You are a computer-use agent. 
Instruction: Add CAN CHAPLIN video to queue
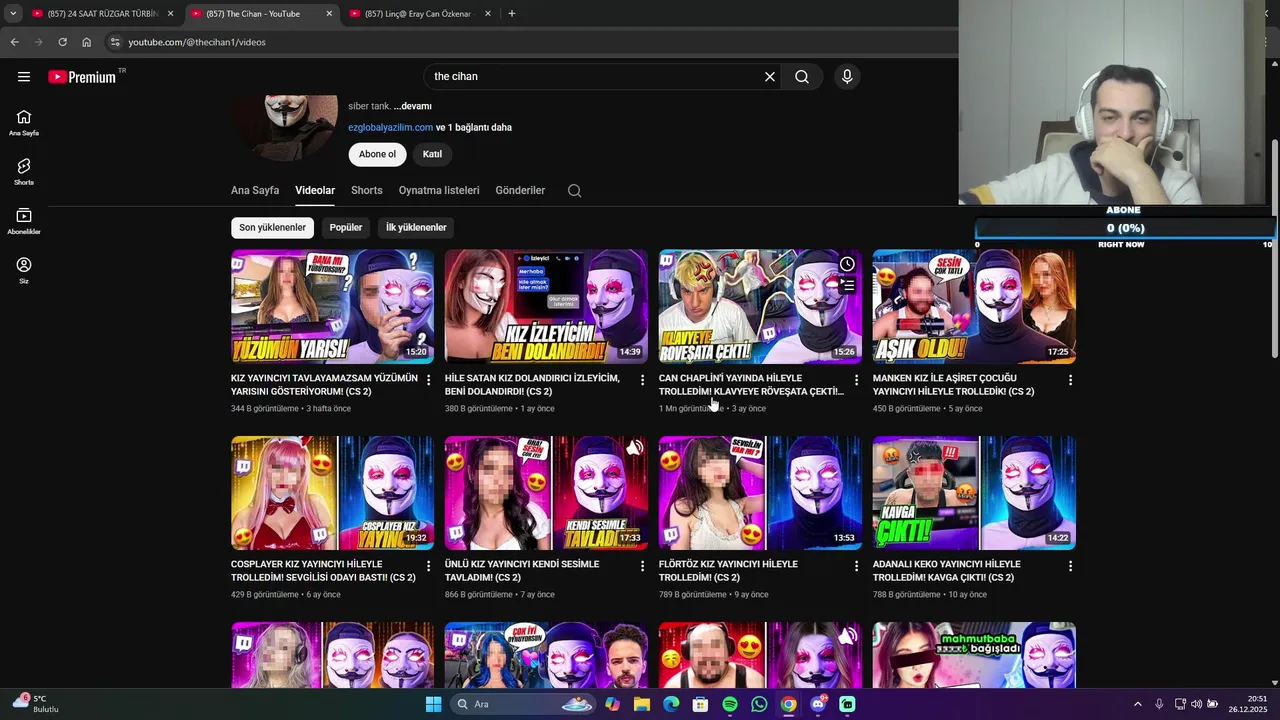point(847,286)
